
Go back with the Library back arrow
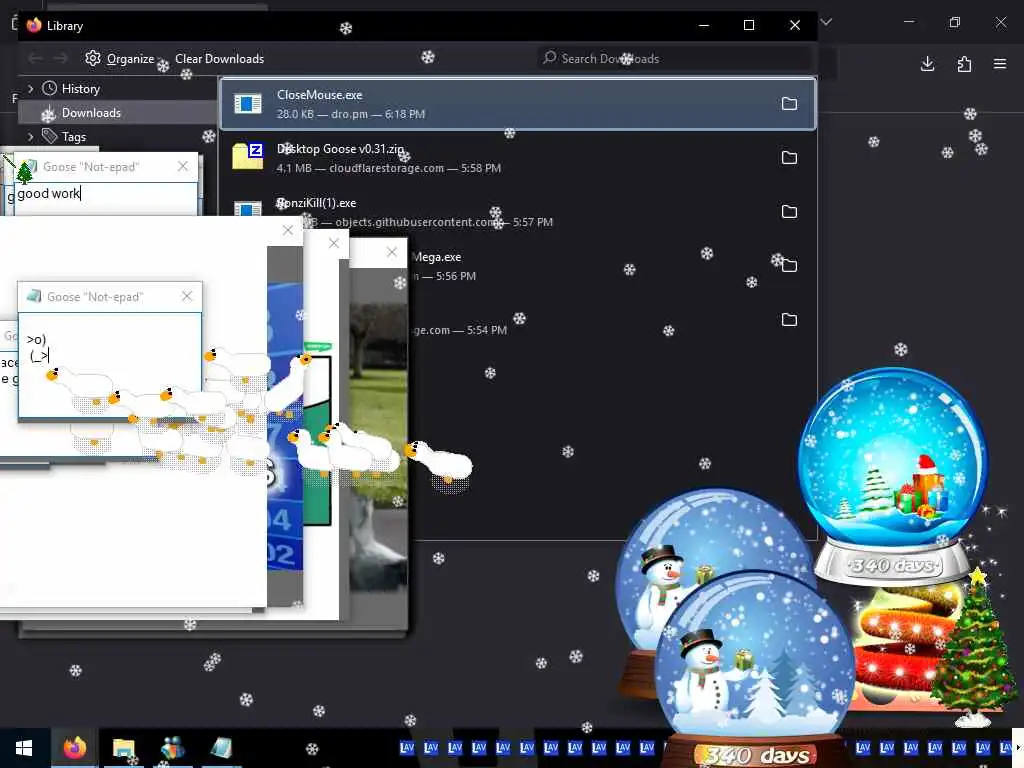[x=35, y=59]
